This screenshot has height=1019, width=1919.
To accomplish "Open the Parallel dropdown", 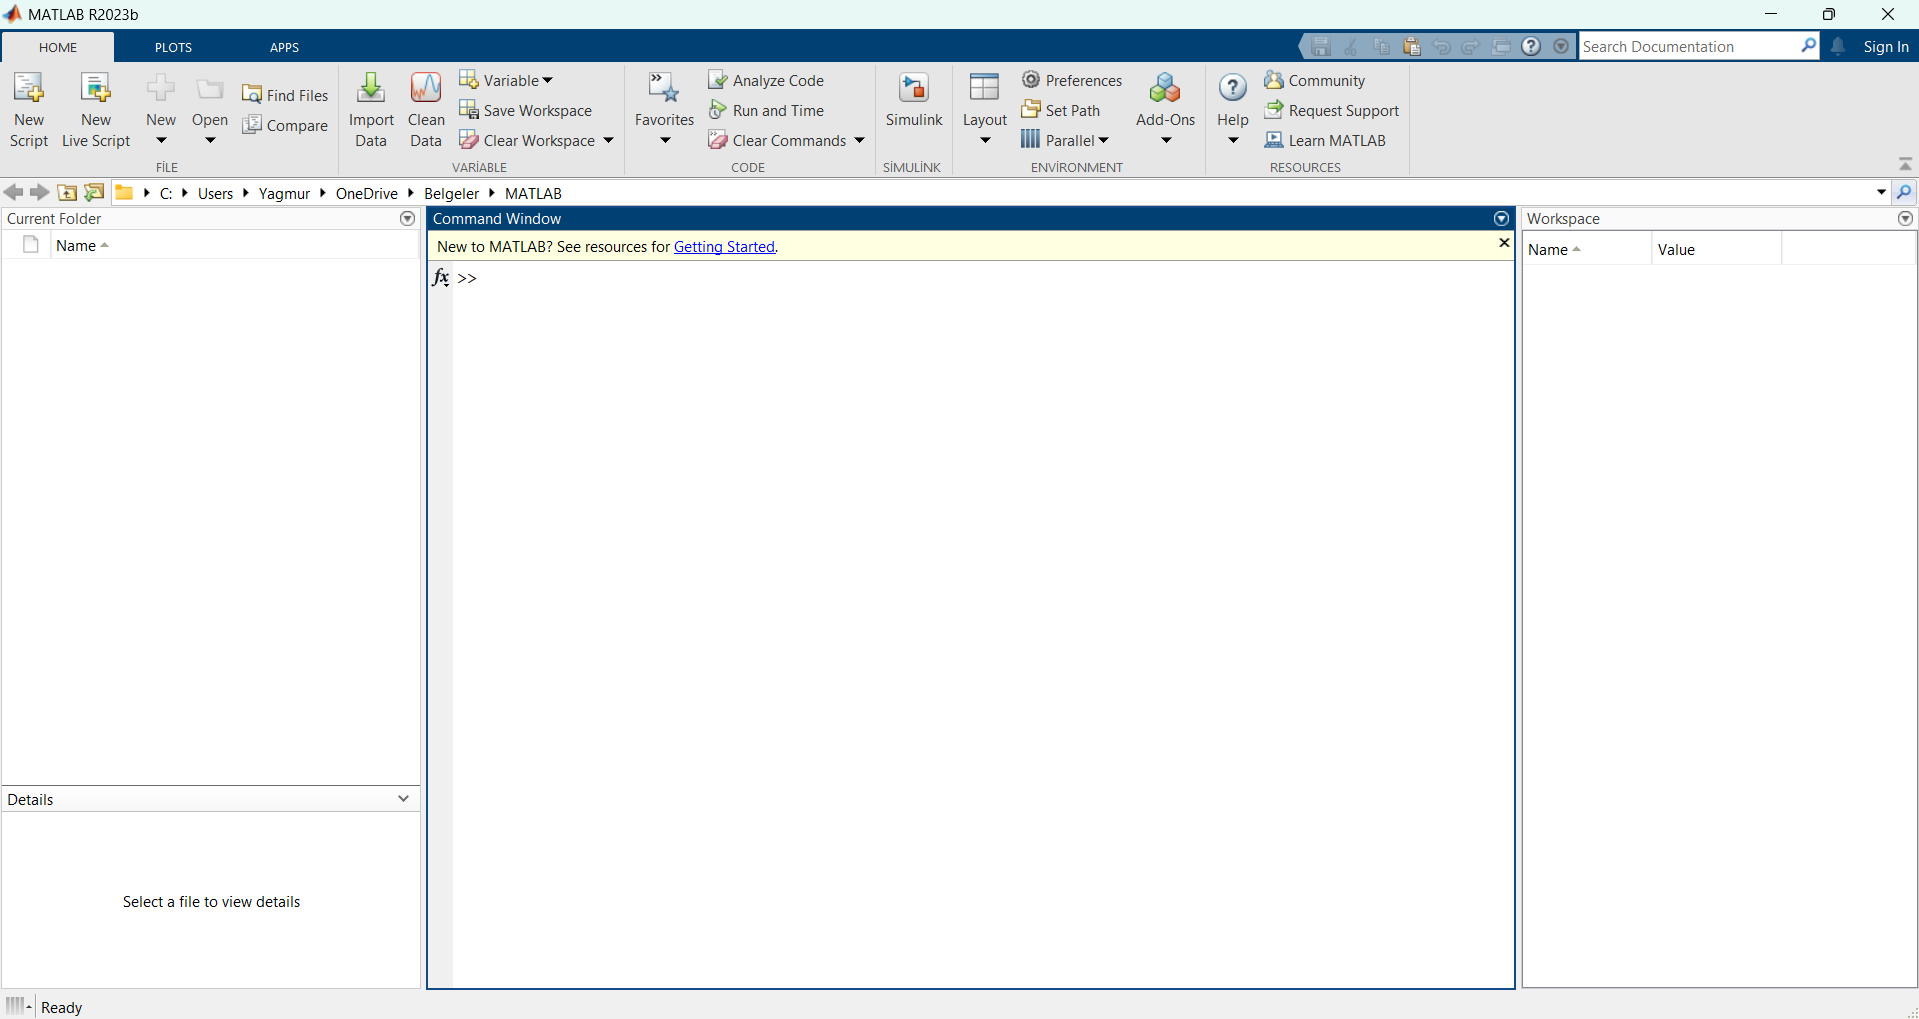I will tap(1066, 140).
